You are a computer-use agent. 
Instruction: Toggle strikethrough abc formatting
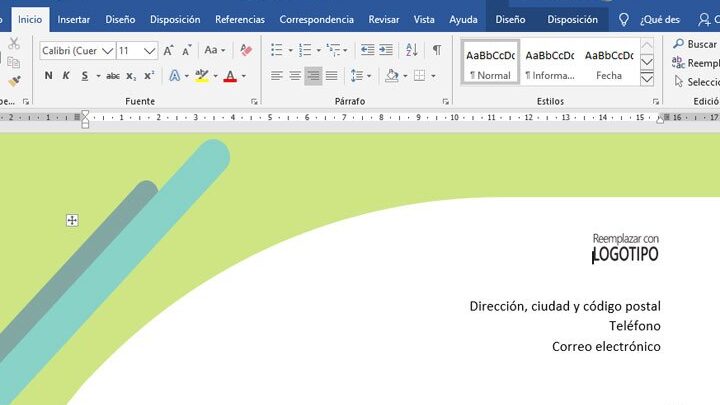coord(113,76)
